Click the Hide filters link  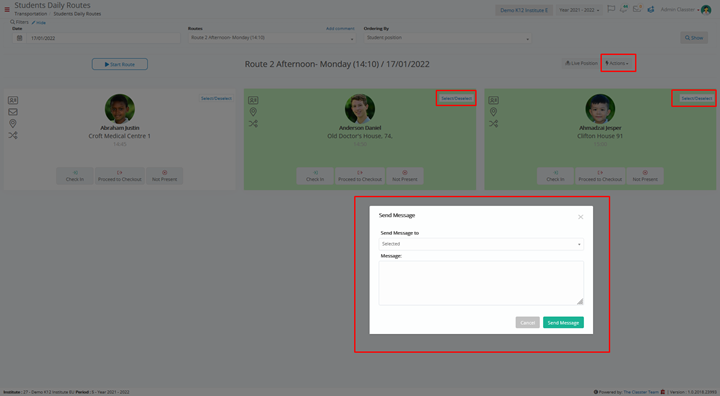click(39, 23)
